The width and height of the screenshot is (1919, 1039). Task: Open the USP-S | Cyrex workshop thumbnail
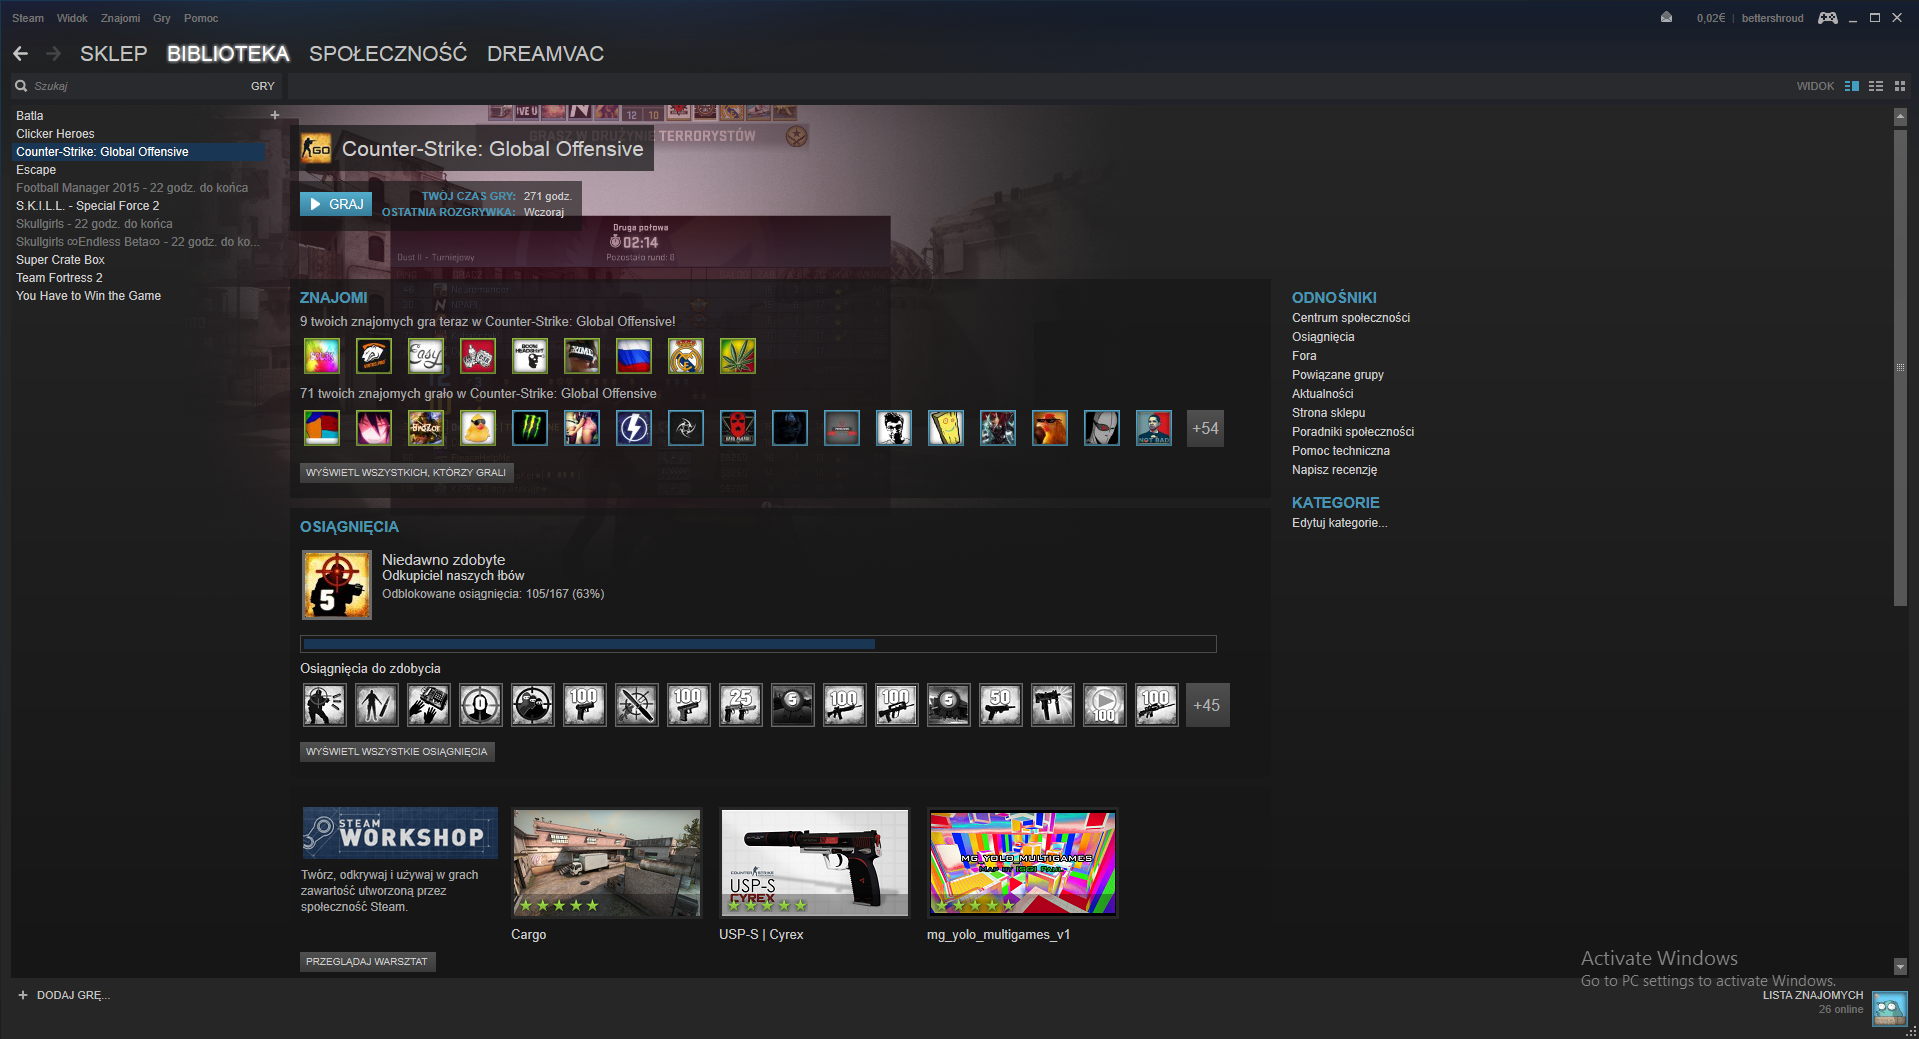tap(814, 863)
